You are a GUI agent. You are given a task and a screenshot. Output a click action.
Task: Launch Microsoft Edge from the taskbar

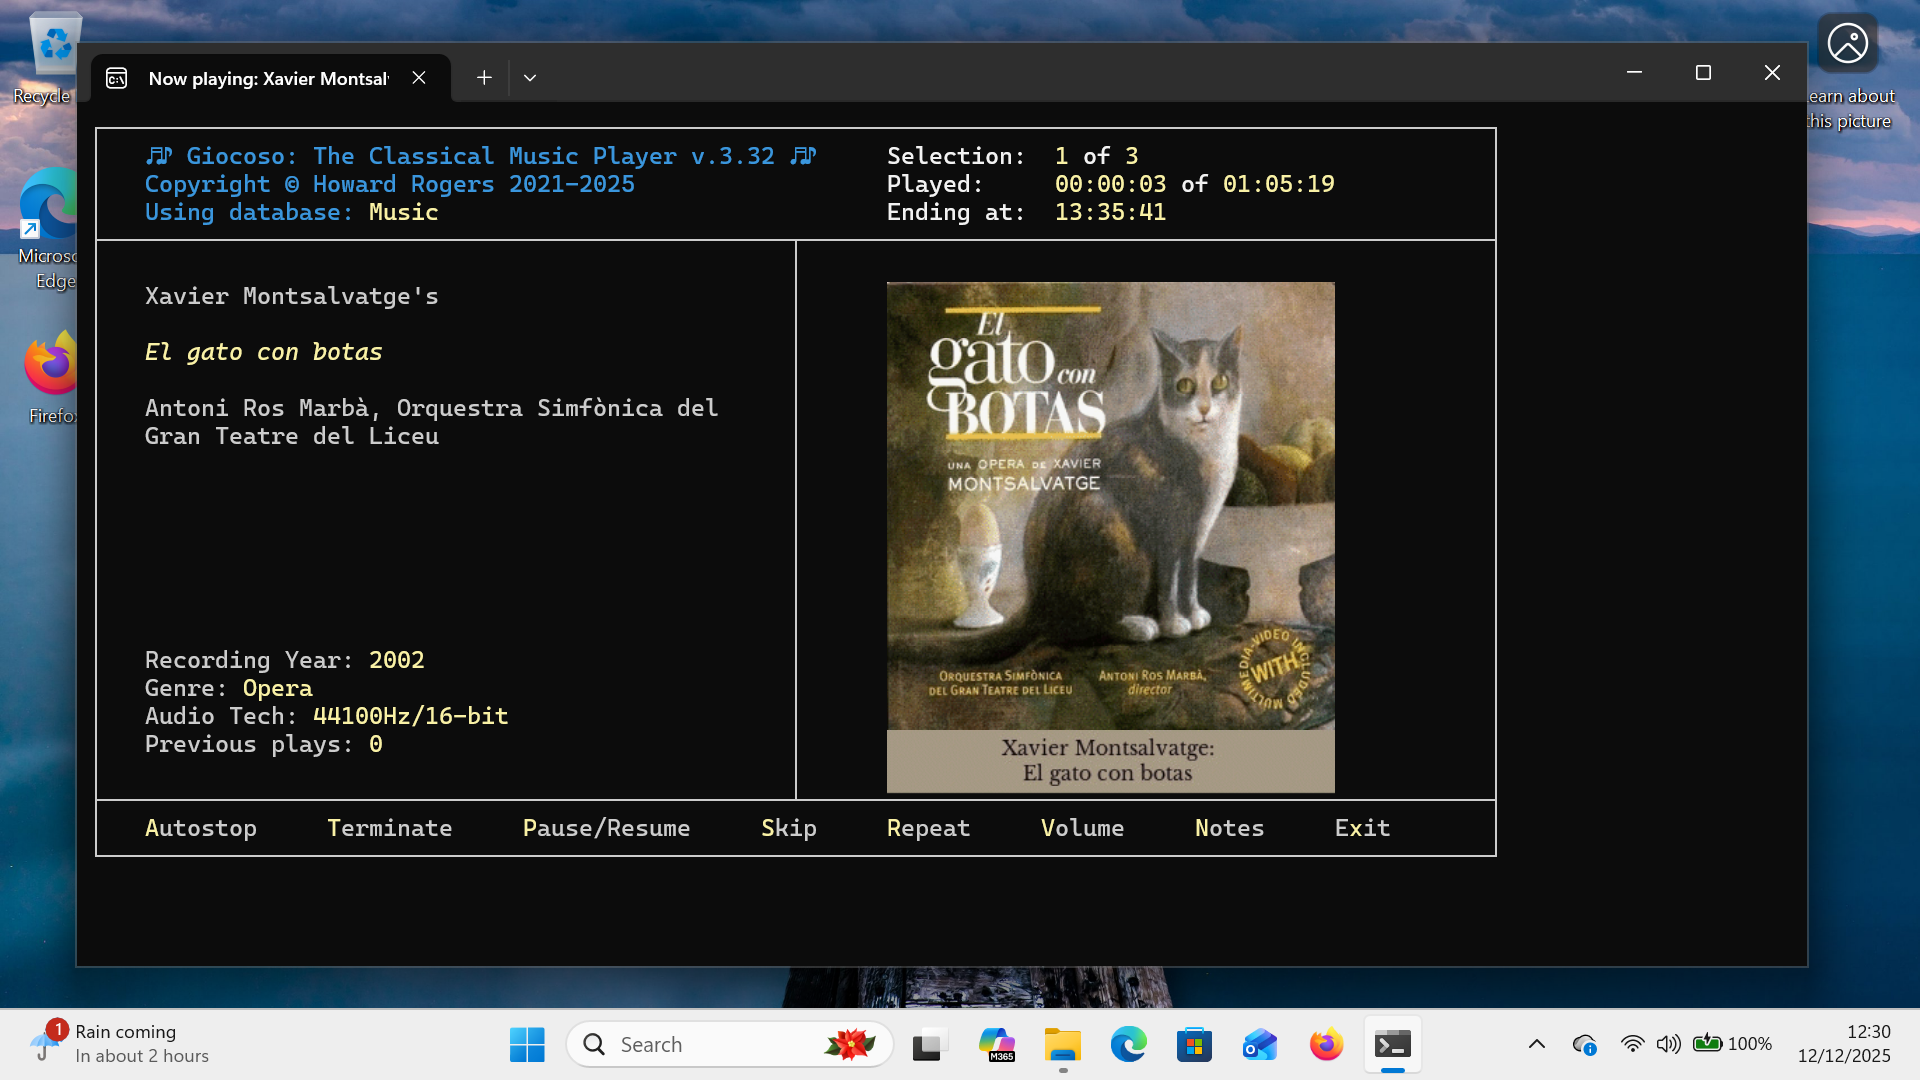pos(1128,1043)
